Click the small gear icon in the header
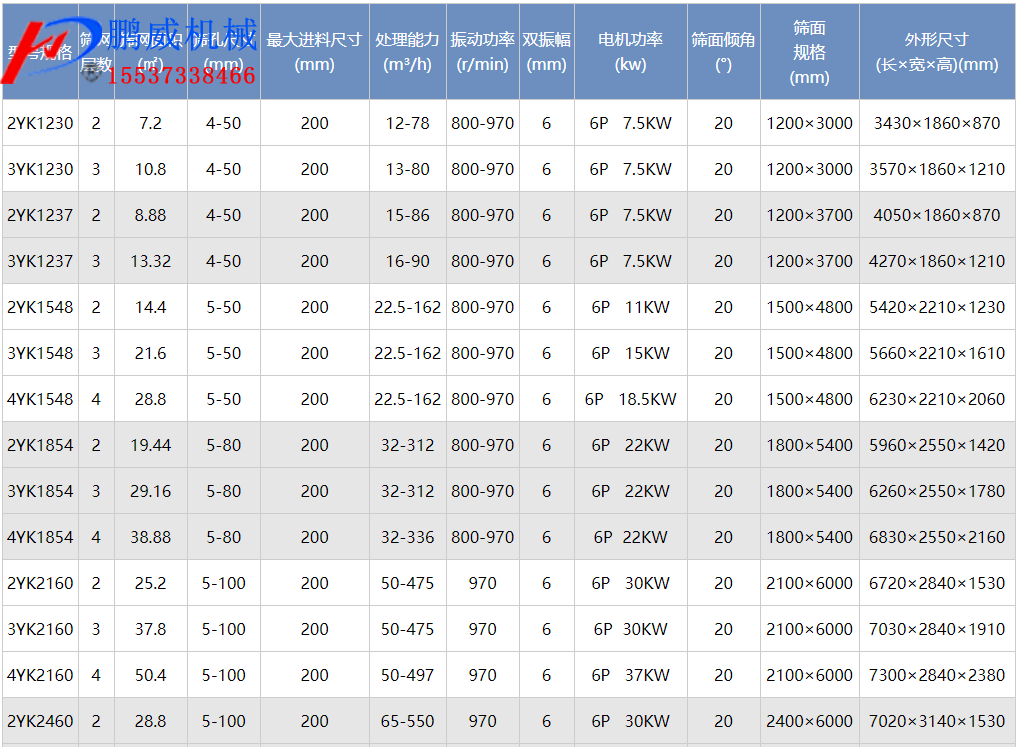Screen dimensions: 1017x747 point(89,73)
